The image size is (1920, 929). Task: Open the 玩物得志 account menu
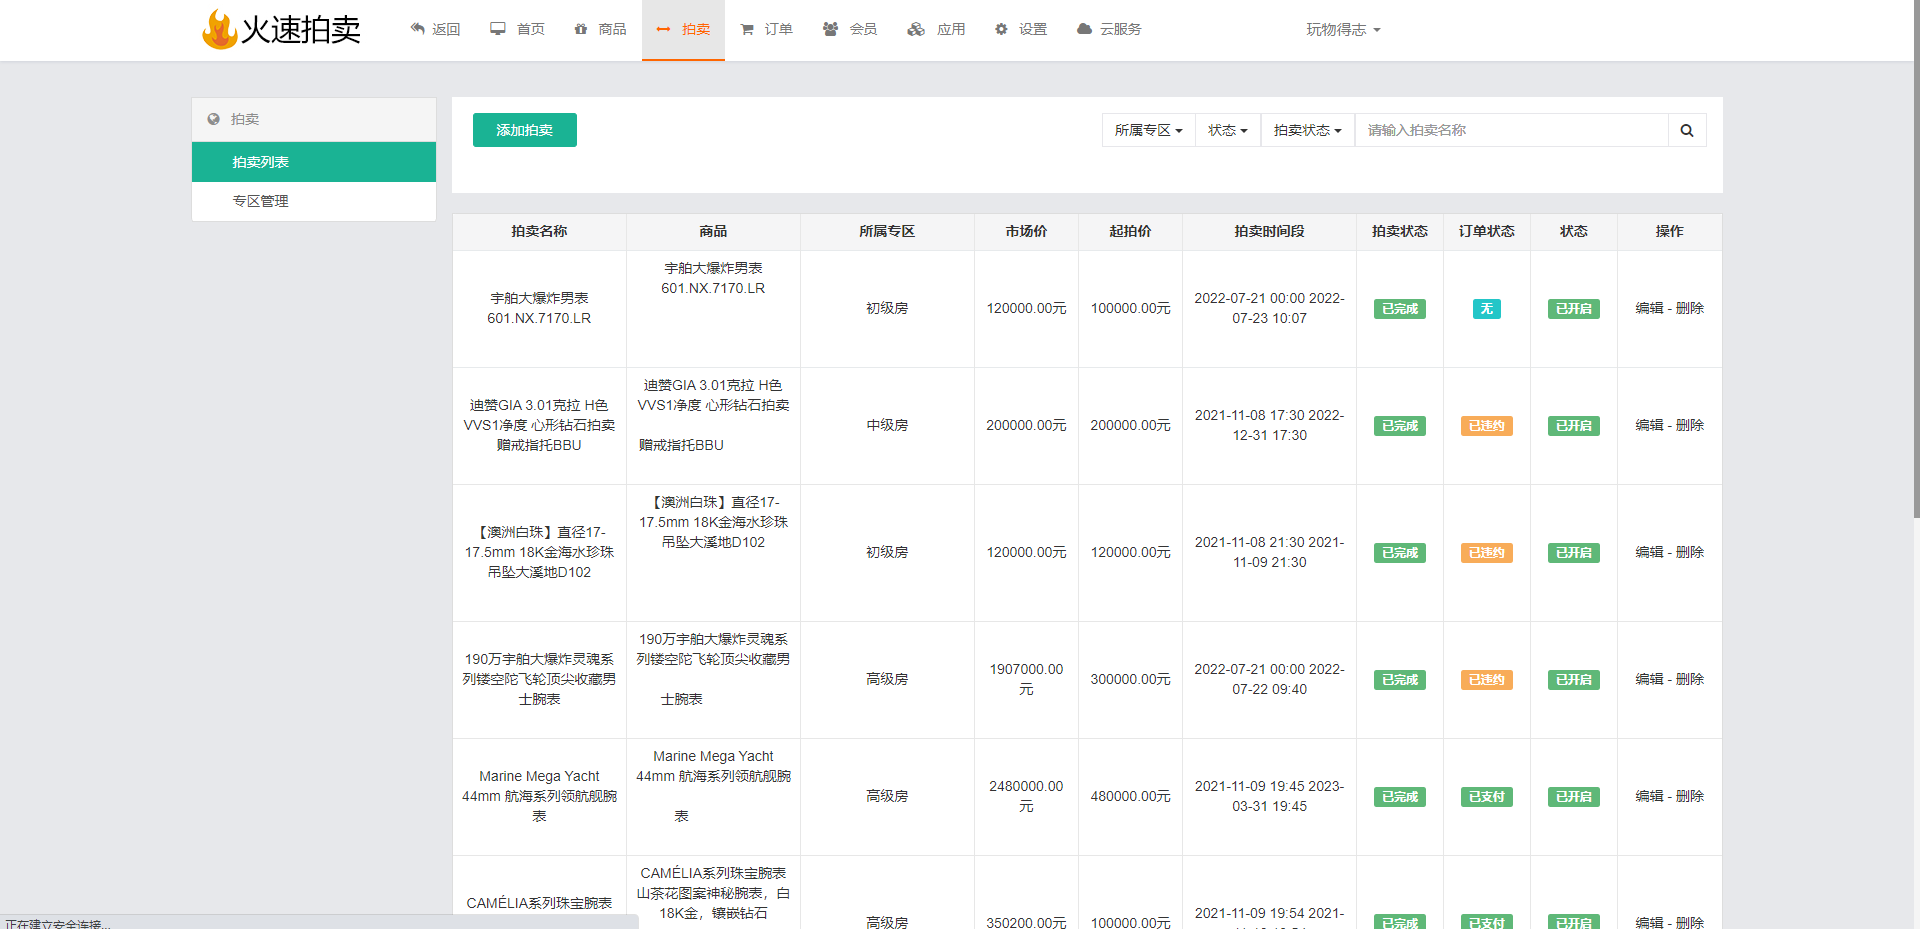(1342, 30)
